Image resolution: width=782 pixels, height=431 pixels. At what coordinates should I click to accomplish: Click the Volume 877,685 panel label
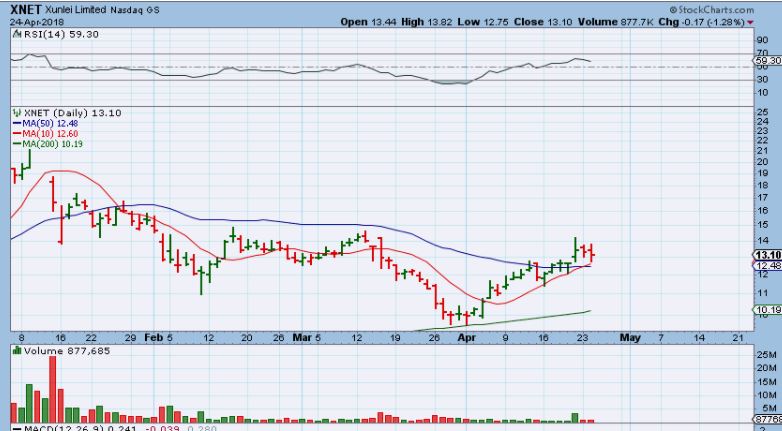click(67, 351)
